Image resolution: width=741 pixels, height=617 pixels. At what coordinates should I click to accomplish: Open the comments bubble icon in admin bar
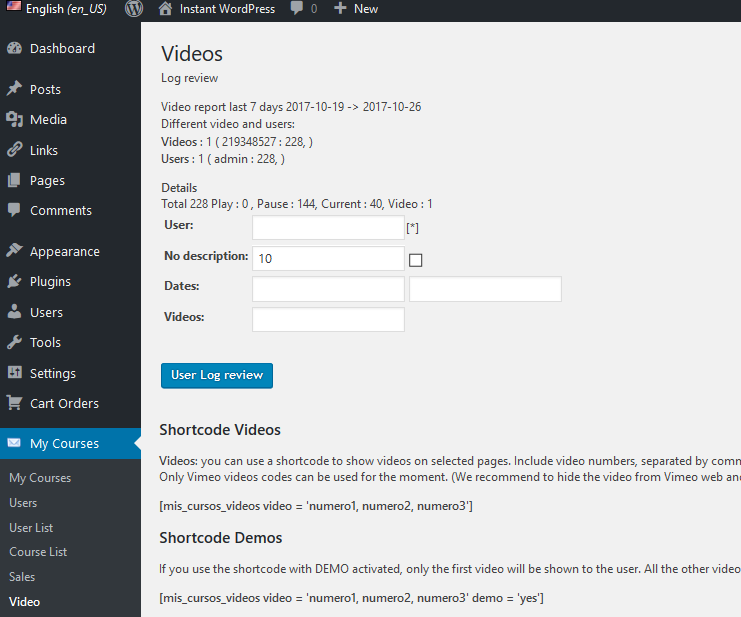[x=297, y=8]
